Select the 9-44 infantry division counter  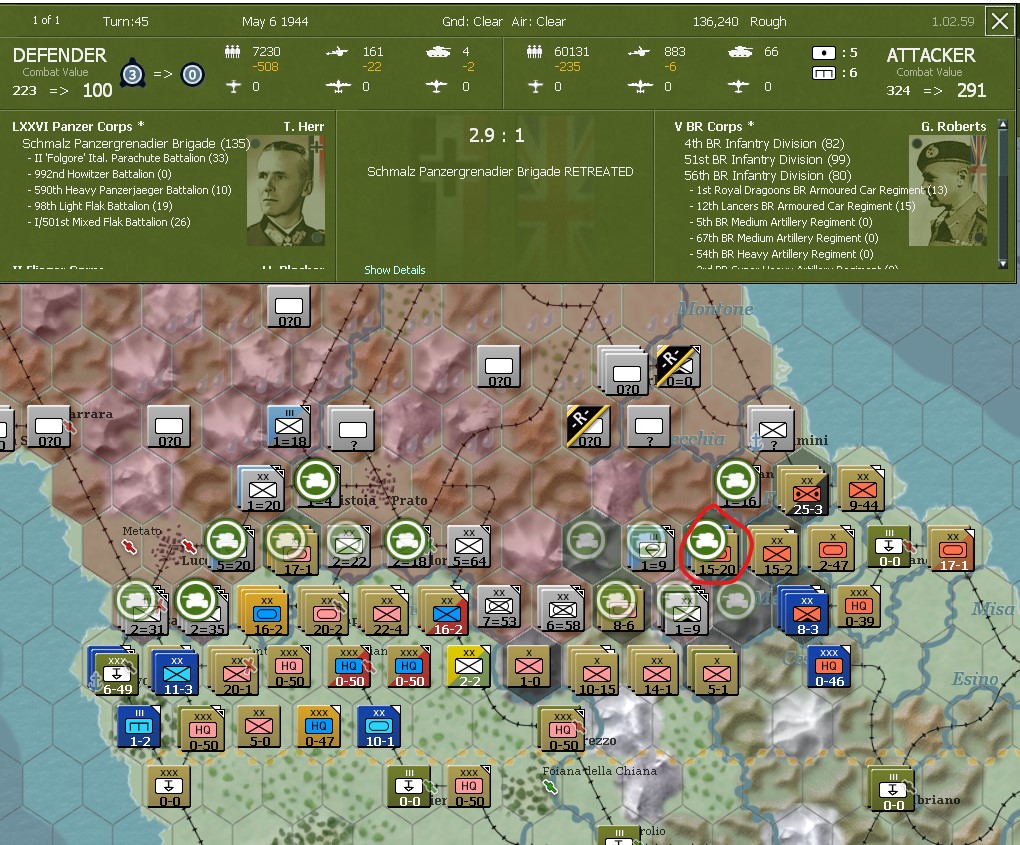click(x=861, y=490)
